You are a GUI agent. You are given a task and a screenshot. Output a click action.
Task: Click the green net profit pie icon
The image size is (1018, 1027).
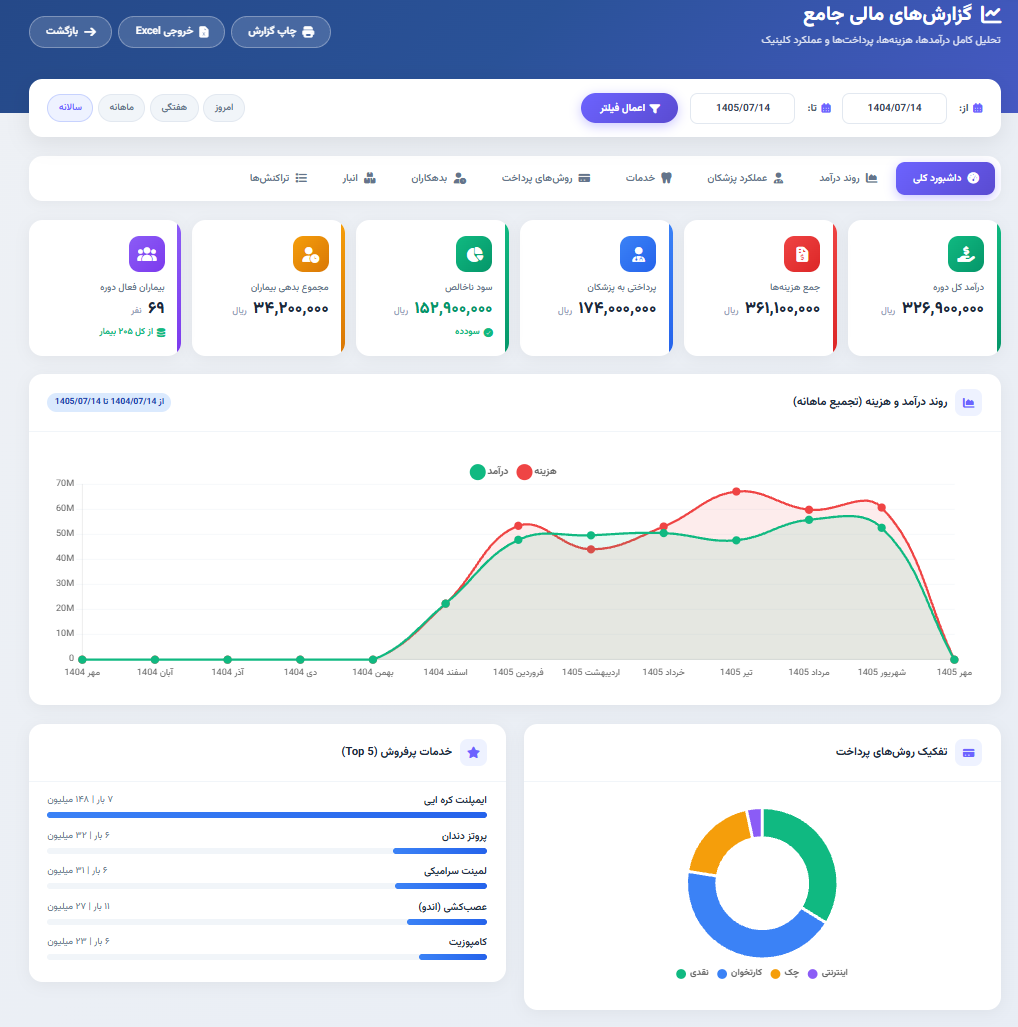(x=474, y=254)
